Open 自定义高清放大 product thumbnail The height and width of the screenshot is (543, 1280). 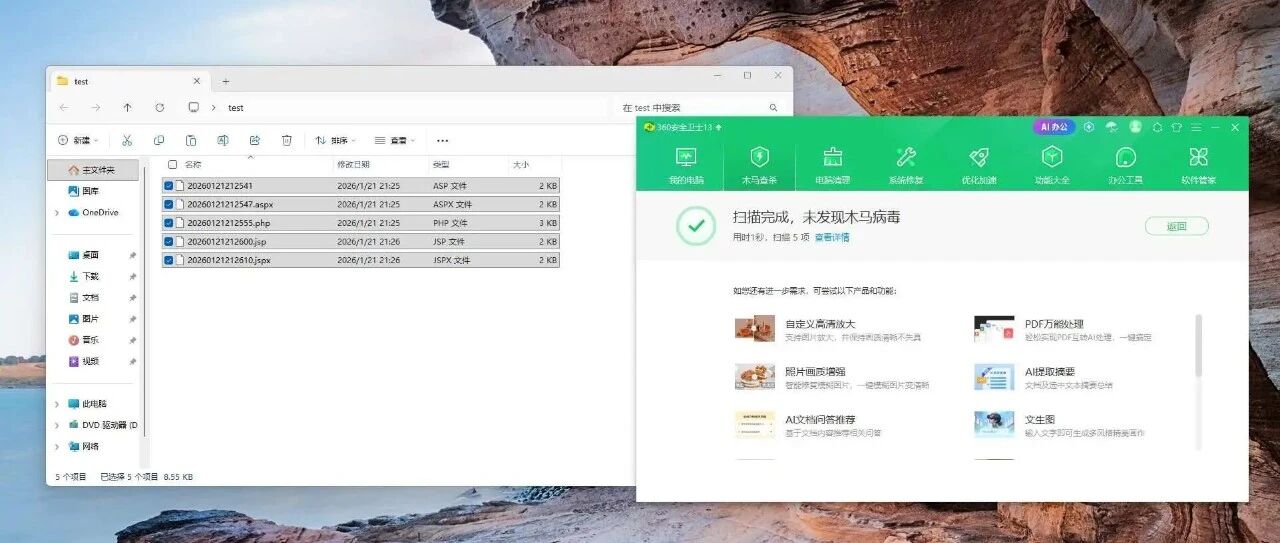pyautogui.click(x=755, y=329)
